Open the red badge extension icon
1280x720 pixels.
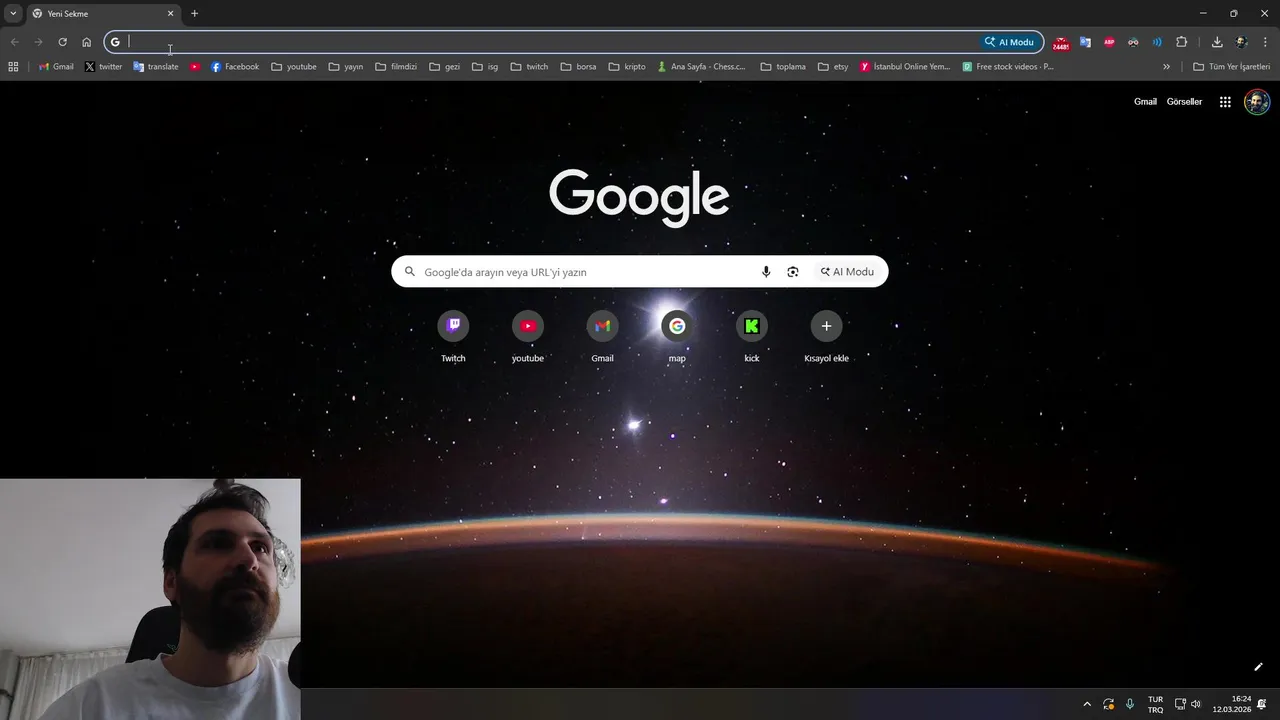[1061, 43]
